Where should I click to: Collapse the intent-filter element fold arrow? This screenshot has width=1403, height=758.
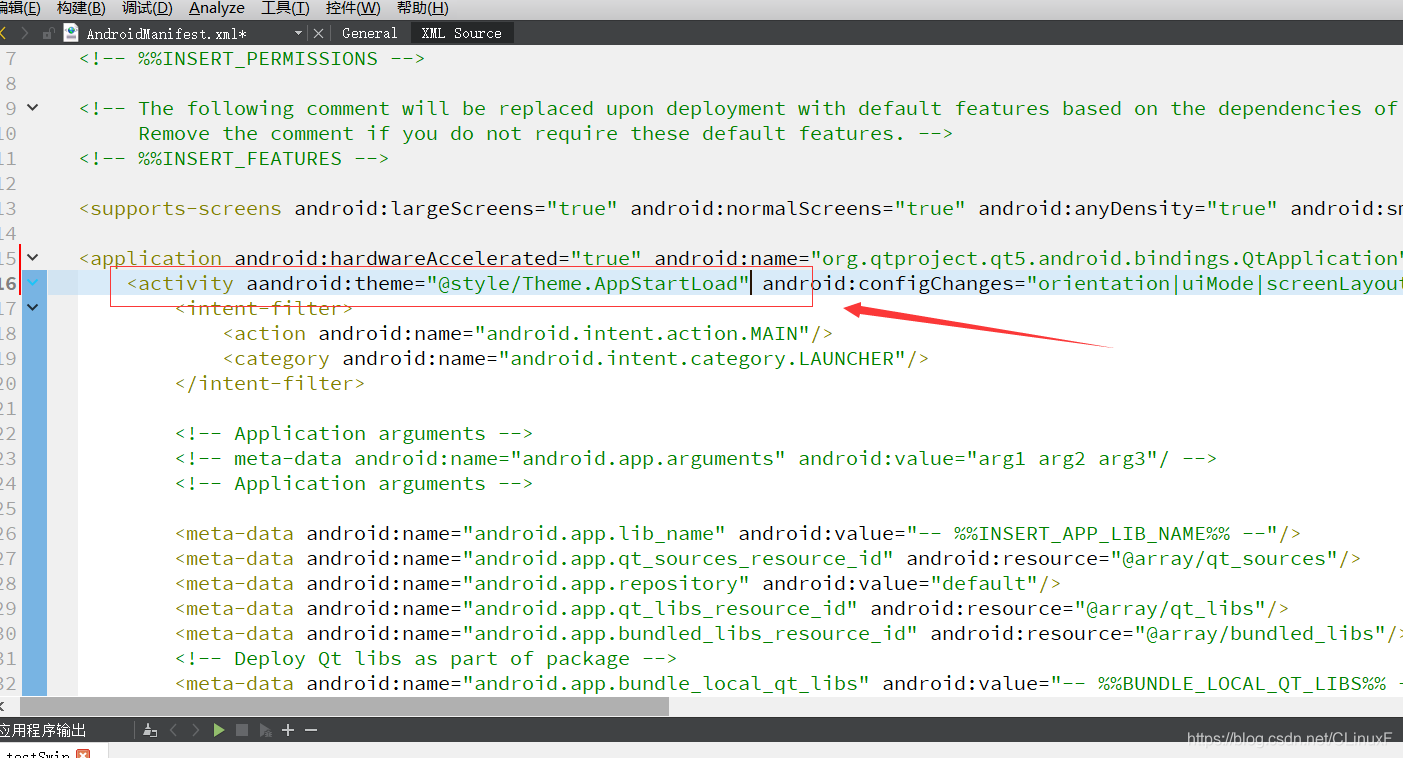click(x=33, y=307)
